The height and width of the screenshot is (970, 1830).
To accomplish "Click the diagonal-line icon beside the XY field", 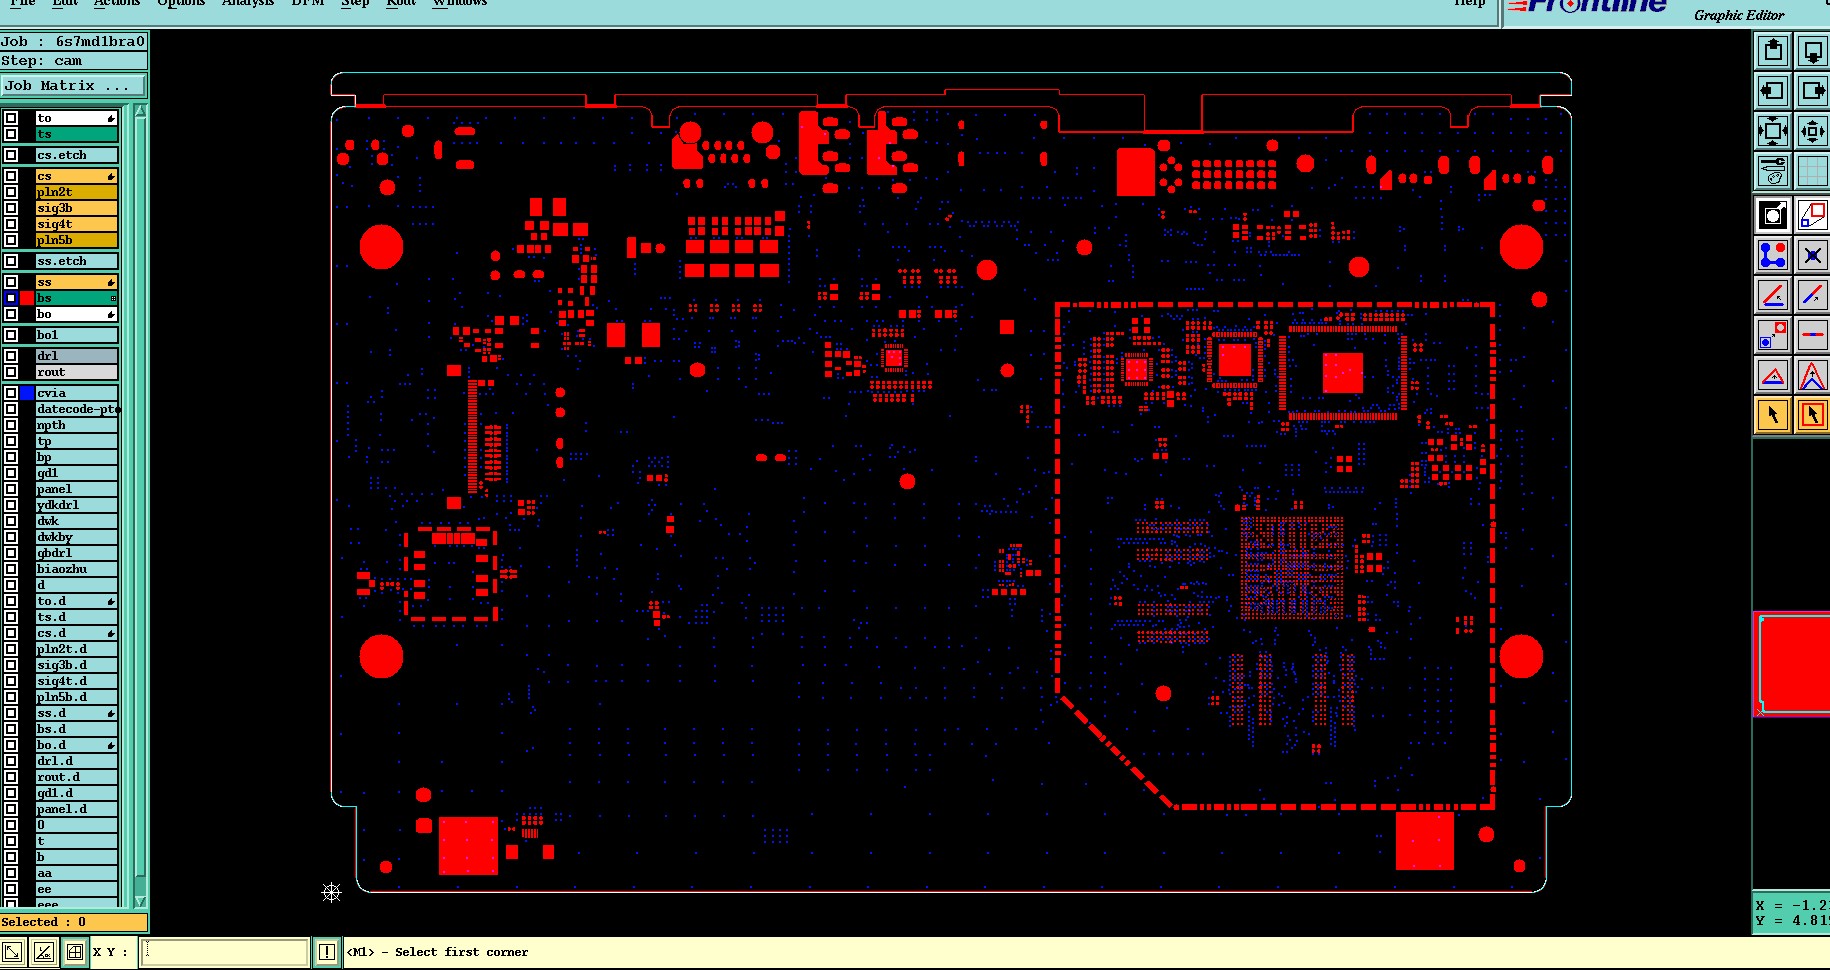I will [44, 952].
